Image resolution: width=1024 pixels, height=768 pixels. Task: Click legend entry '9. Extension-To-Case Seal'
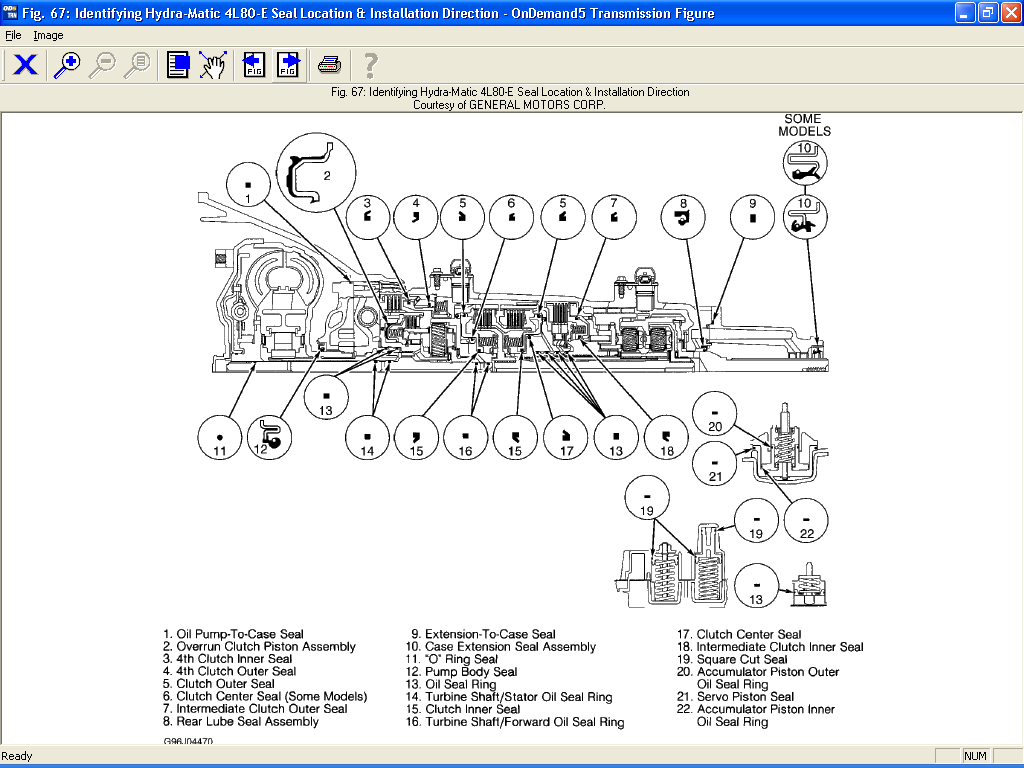pos(483,634)
